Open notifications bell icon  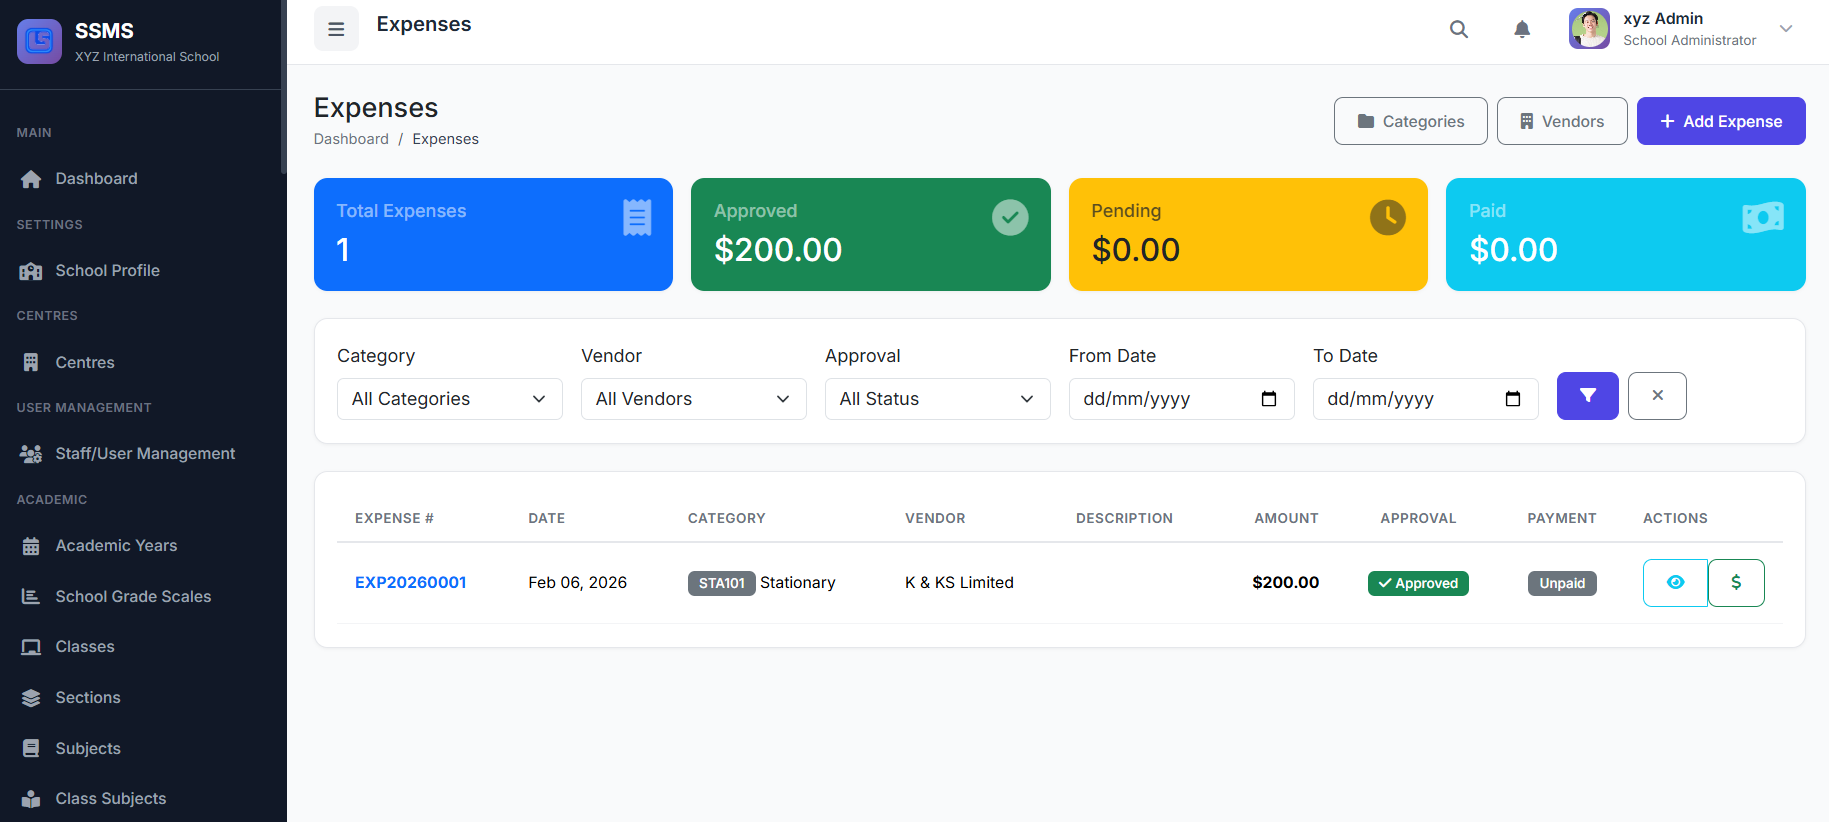coord(1521,29)
